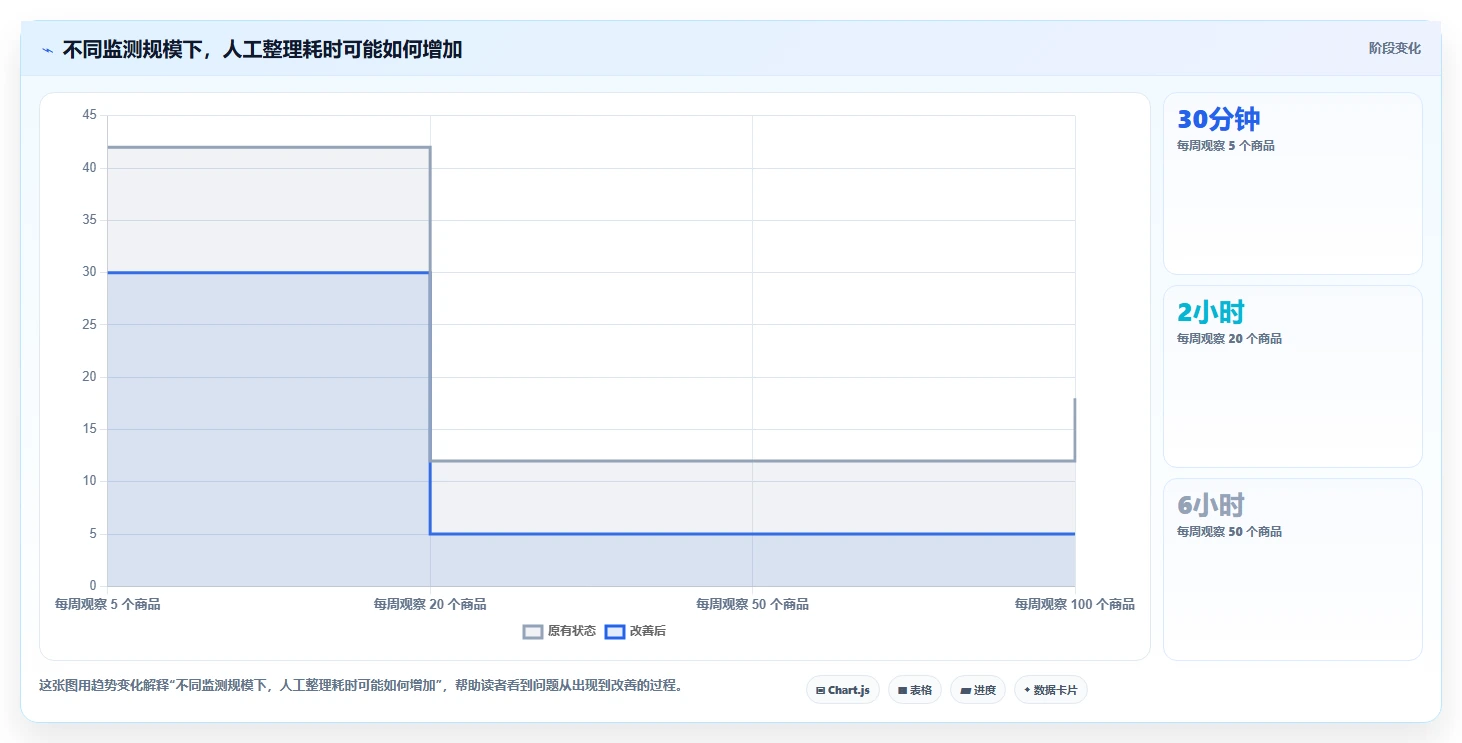The image size is (1462, 743).
Task: Toggle the 改善后 legend item
Action: [636, 631]
